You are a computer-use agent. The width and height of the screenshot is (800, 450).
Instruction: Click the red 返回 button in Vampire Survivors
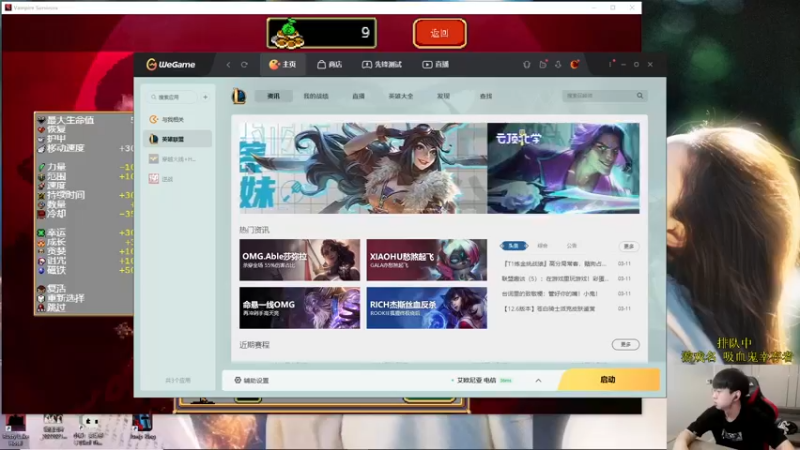pyautogui.click(x=439, y=33)
